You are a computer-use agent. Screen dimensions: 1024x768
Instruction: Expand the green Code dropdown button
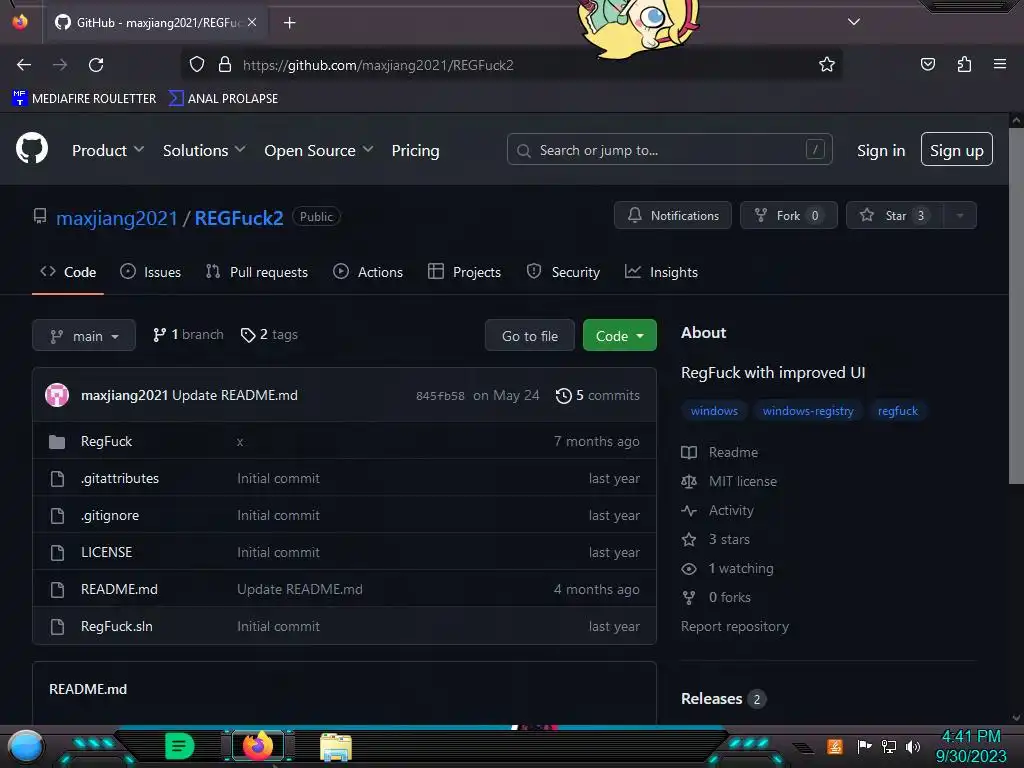click(x=619, y=336)
